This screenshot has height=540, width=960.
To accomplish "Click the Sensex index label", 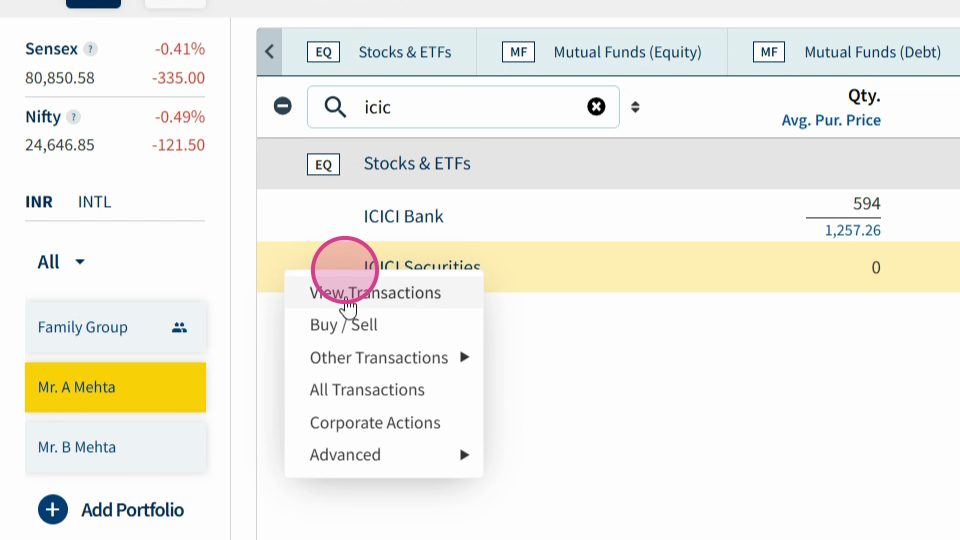I will pos(51,49).
